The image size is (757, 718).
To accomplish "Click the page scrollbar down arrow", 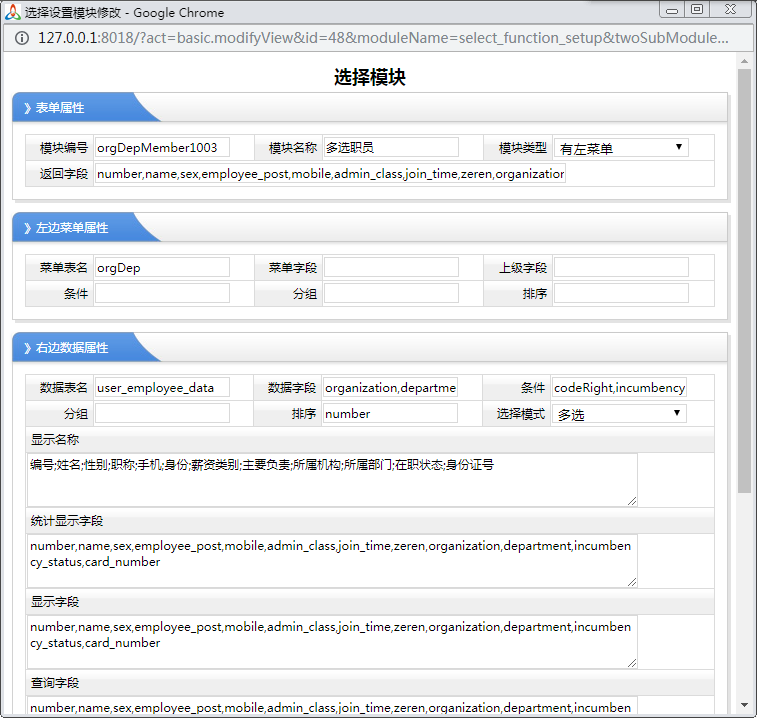I will (x=744, y=706).
